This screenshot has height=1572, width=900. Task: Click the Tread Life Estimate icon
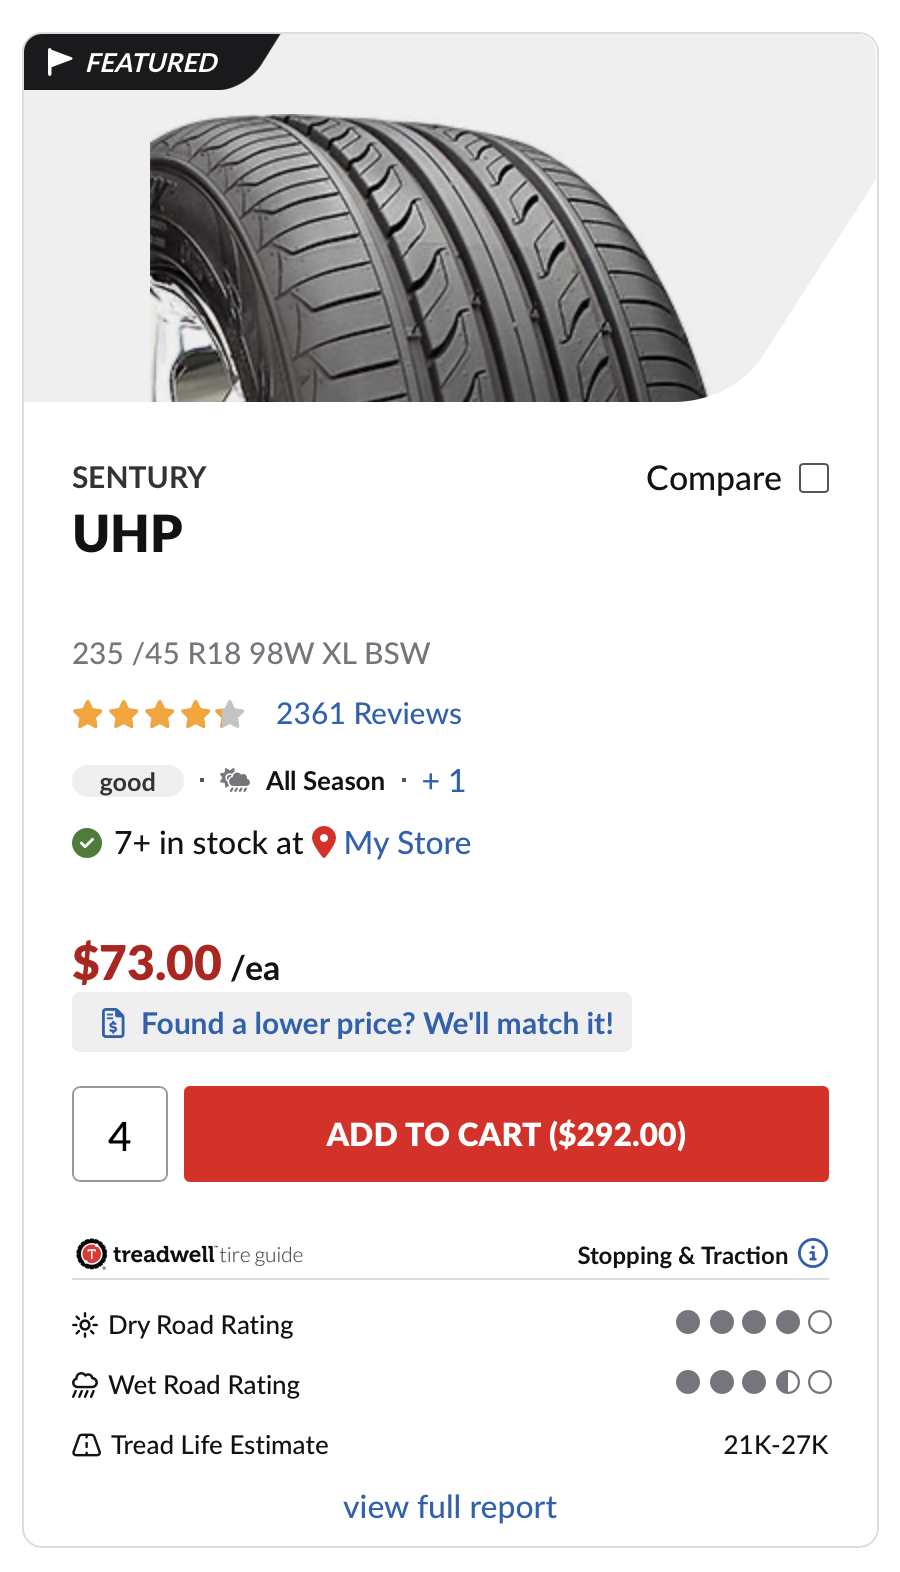coord(86,1445)
